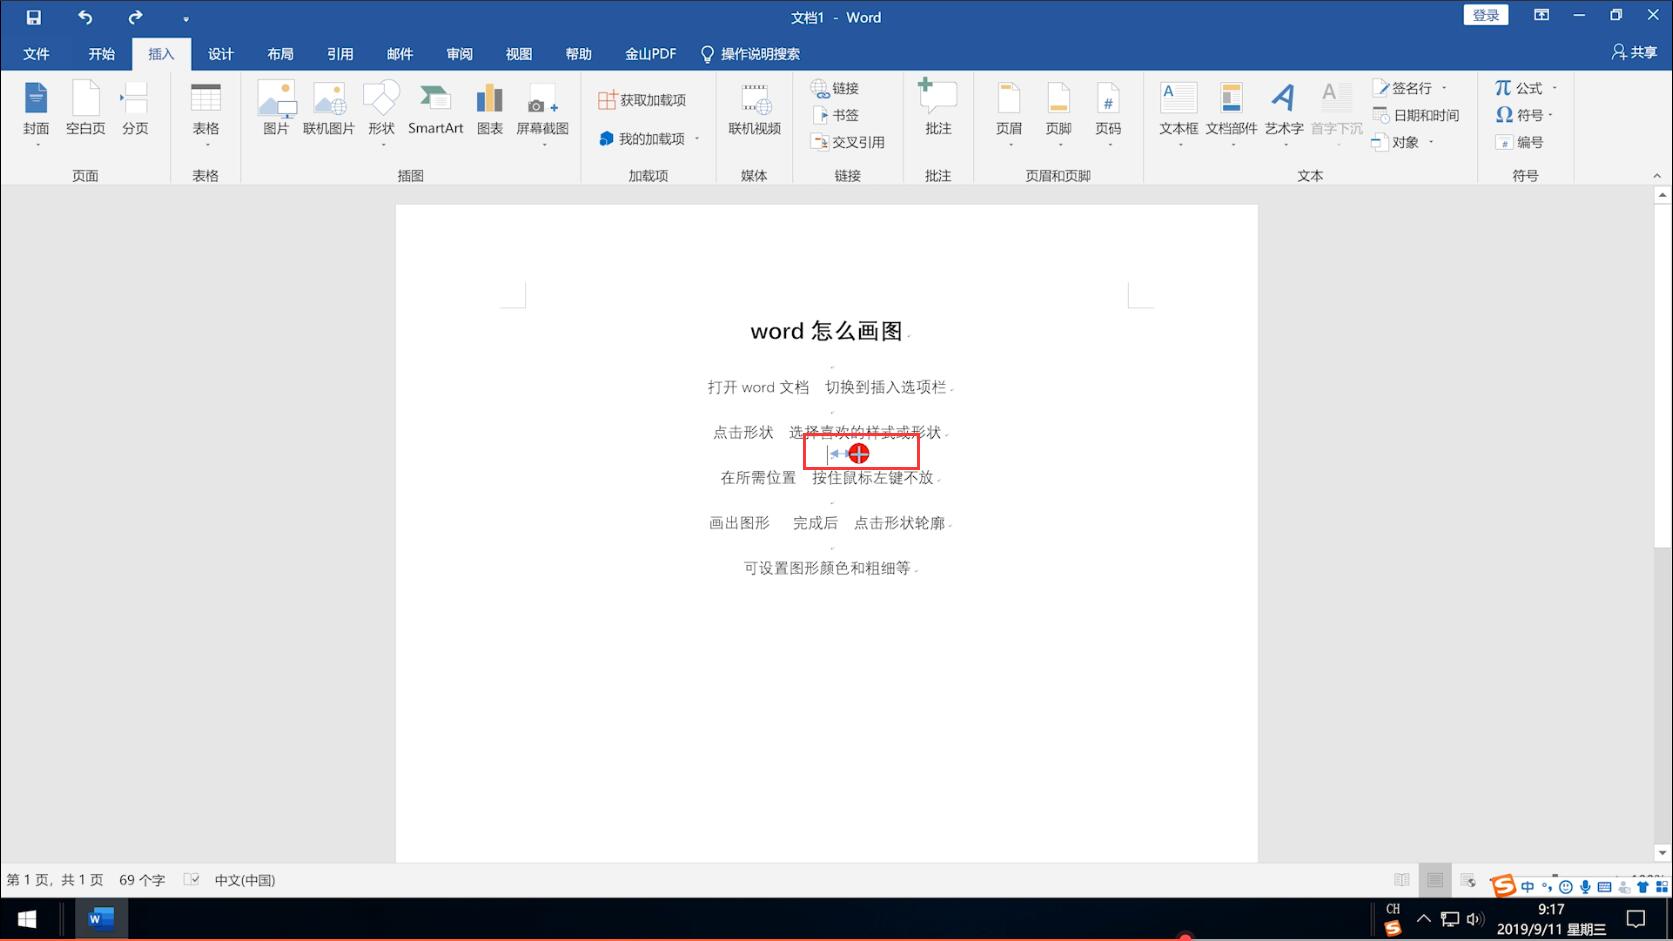Click the language indicator 中文(中国)
The image size is (1673, 941).
[244, 880]
